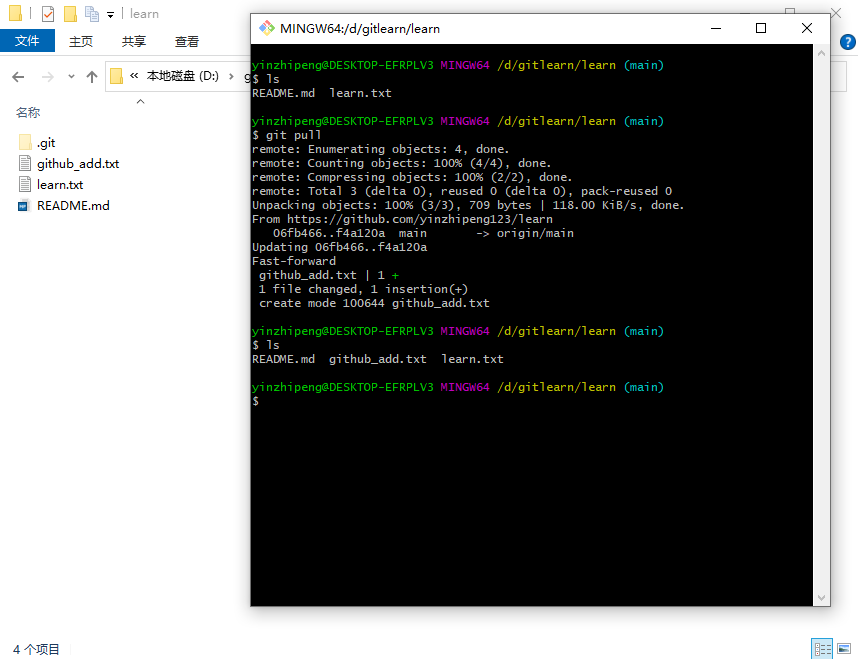
Task: Click the README.md file icon
Action: (x=24, y=206)
